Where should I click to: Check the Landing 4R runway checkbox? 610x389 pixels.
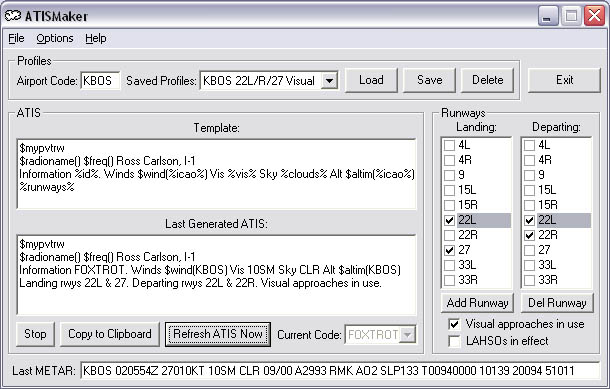(x=449, y=160)
